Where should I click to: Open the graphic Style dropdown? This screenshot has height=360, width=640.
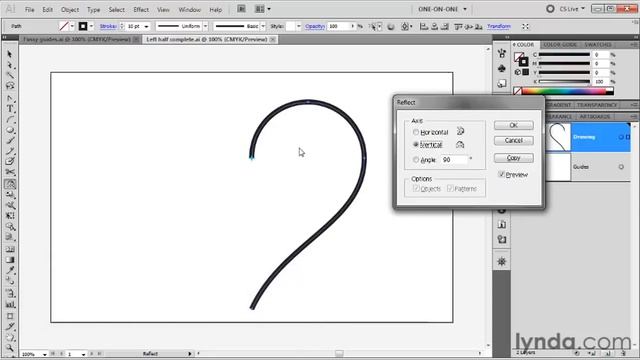pos(299,26)
